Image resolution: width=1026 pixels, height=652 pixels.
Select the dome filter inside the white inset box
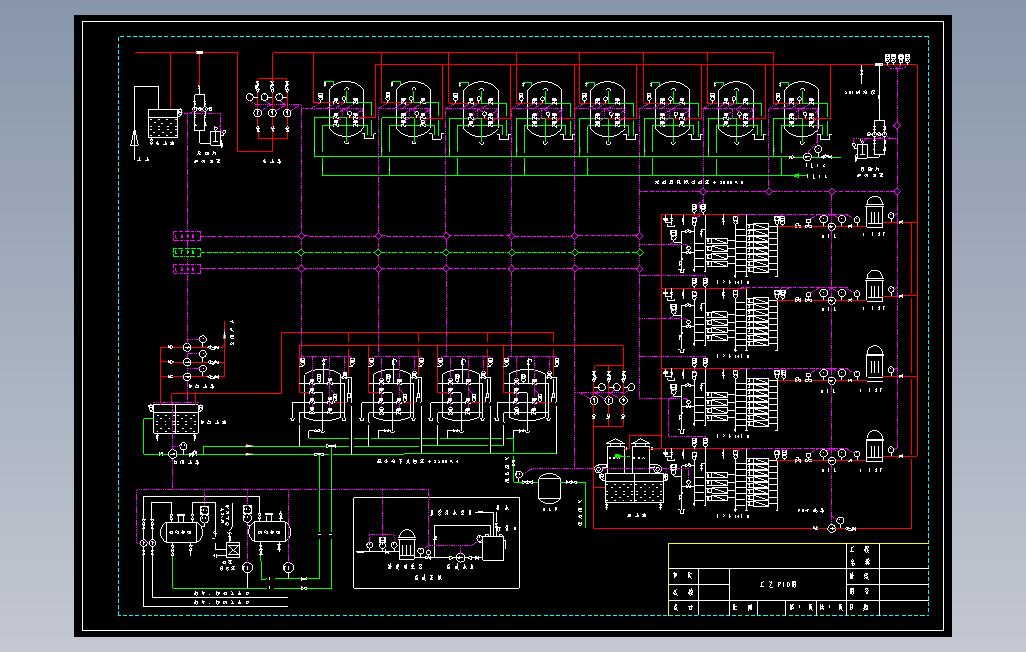click(x=406, y=543)
